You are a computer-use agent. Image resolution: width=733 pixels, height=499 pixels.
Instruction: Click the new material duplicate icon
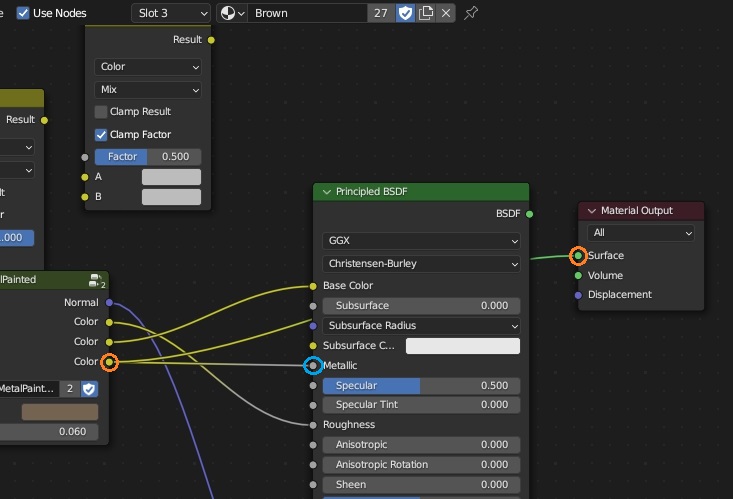[426, 13]
